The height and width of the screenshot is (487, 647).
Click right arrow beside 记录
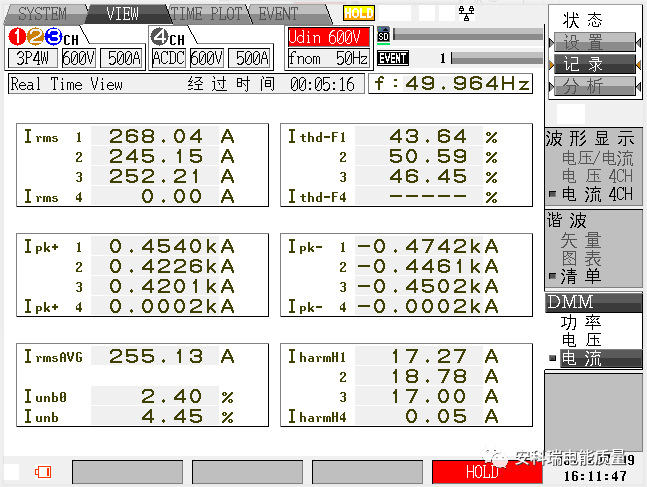tap(639, 64)
